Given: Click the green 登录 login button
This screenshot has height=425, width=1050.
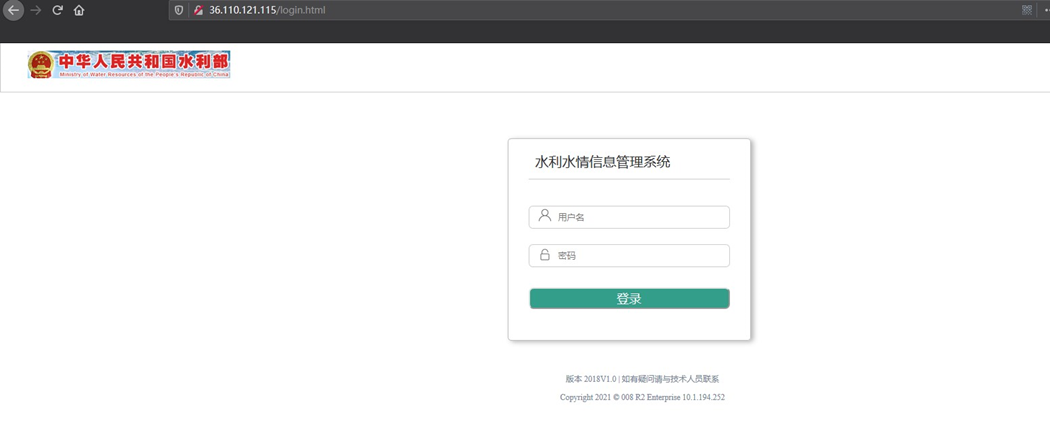Looking at the screenshot, I should pos(629,299).
